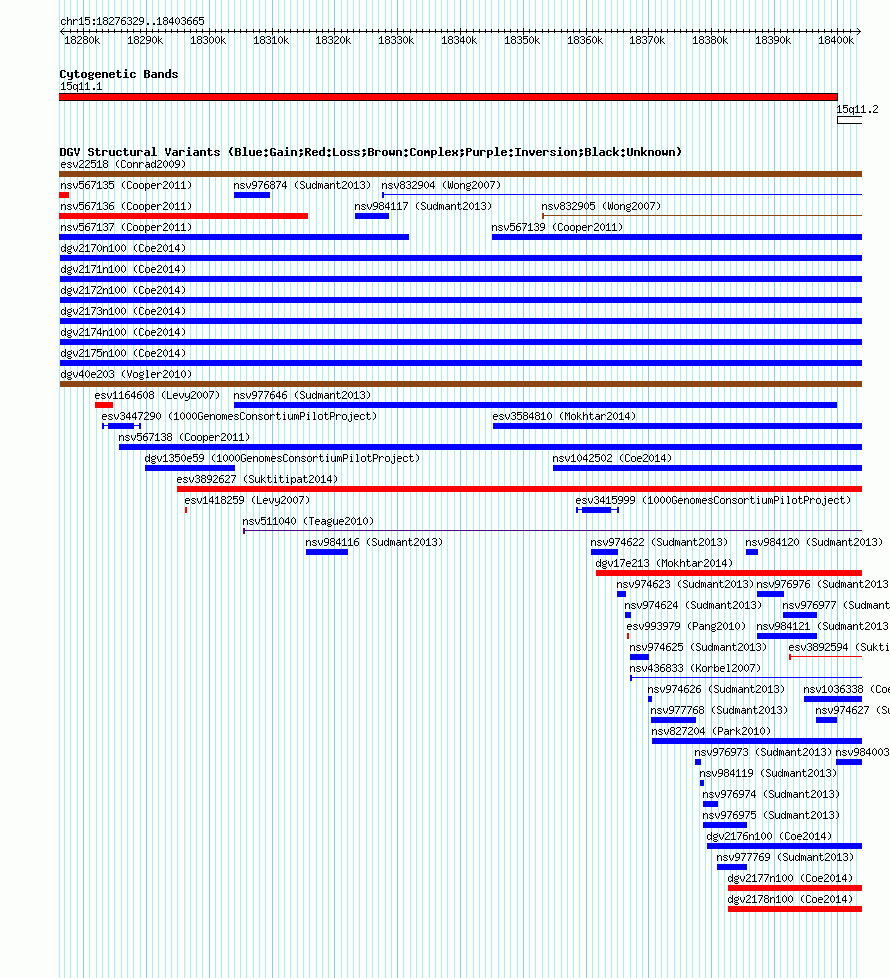Click nsv976974 (Sudmant2013) label

(771, 794)
